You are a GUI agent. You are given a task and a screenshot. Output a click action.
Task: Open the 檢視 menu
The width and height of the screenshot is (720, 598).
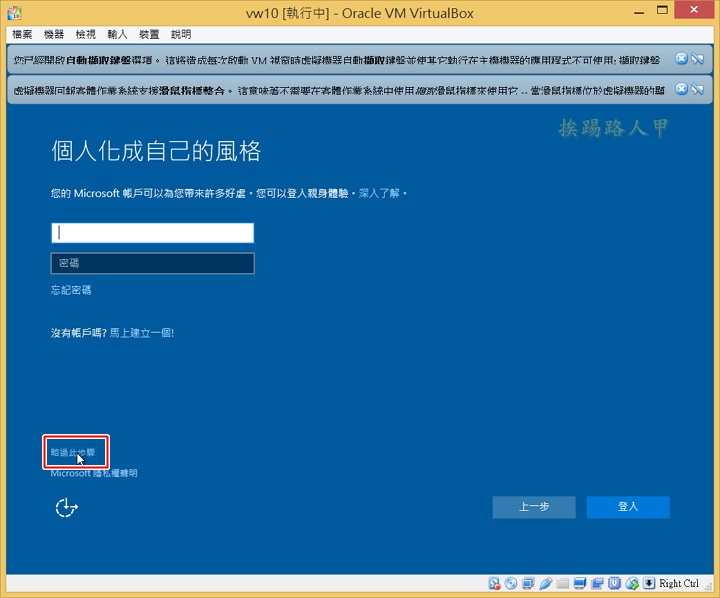(x=85, y=34)
